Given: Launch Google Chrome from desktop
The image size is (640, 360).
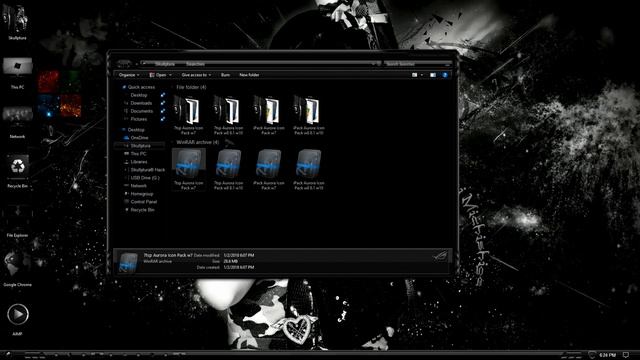Looking at the screenshot, I should 17,269.
